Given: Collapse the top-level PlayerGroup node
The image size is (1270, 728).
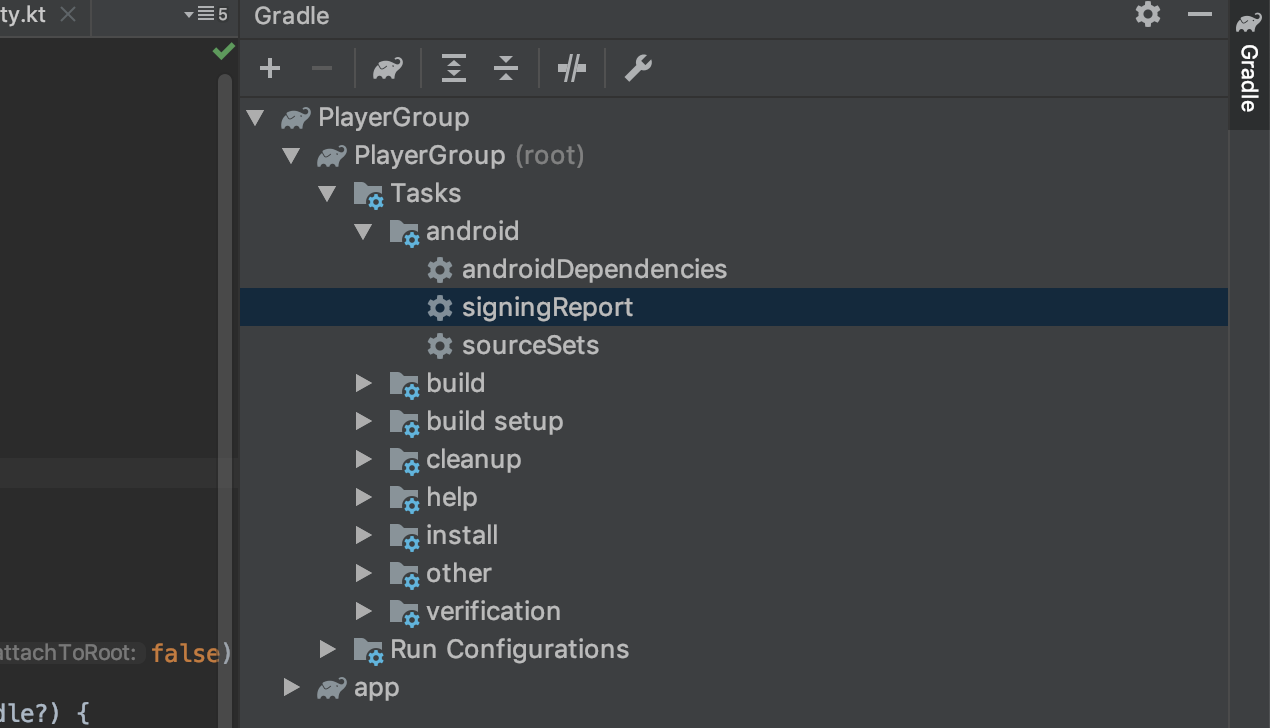Looking at the screenshot, I should coord(256,118).
